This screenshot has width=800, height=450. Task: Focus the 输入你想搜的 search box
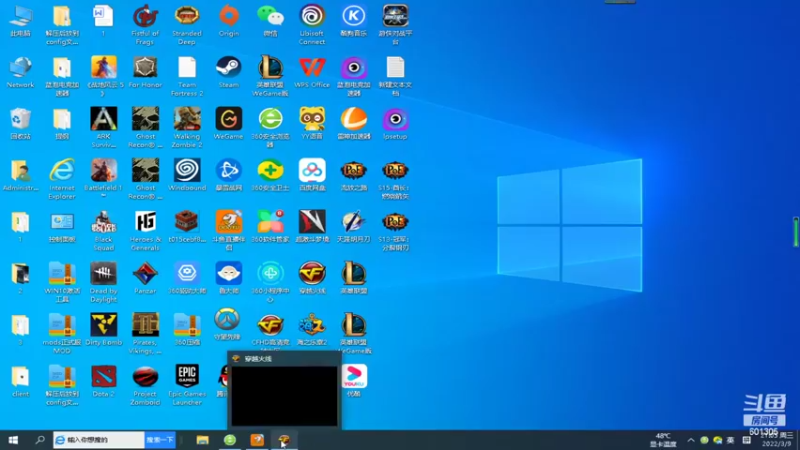pos(99,440)
